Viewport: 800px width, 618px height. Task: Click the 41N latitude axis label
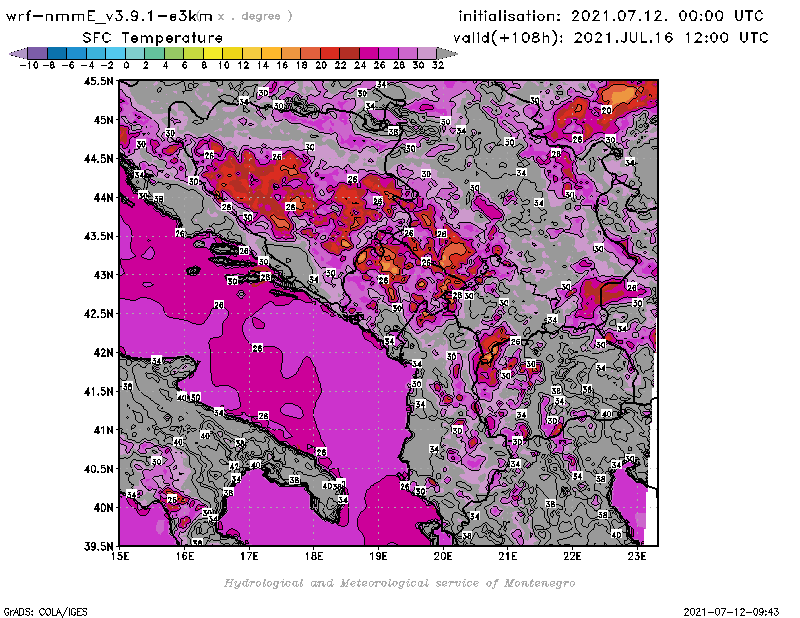104,430
